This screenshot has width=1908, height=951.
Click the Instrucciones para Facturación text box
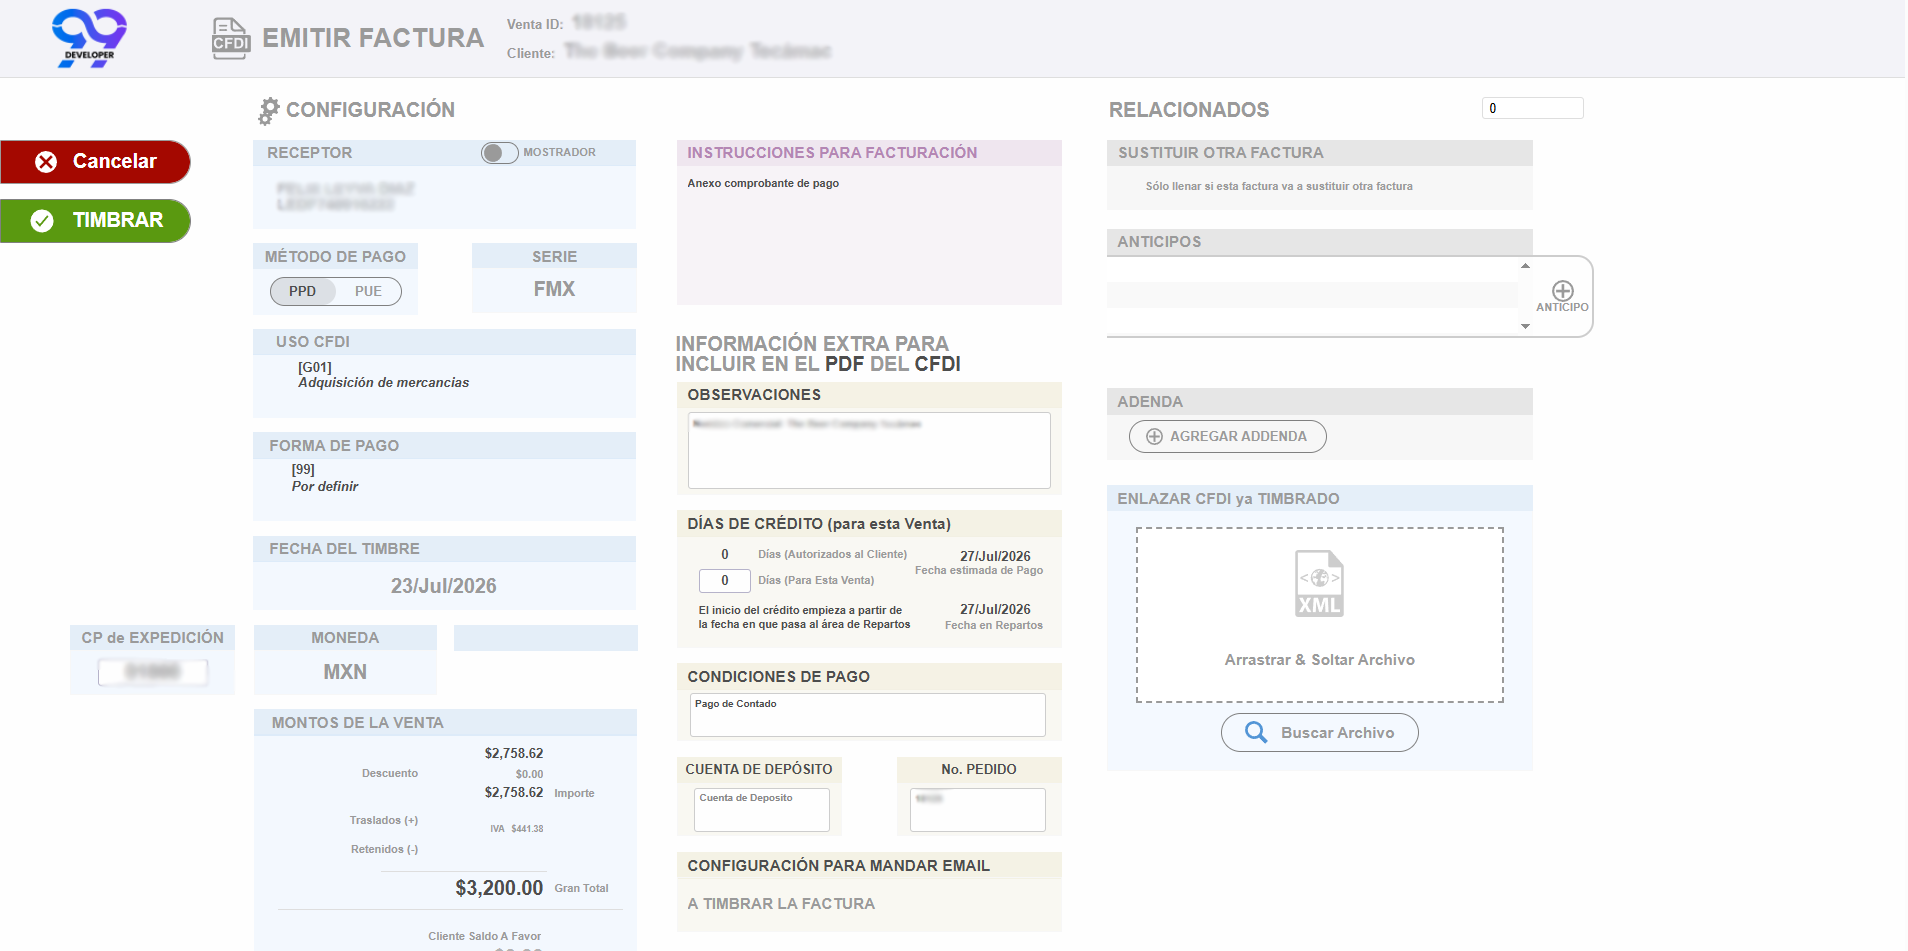click(x=869, y=235)
